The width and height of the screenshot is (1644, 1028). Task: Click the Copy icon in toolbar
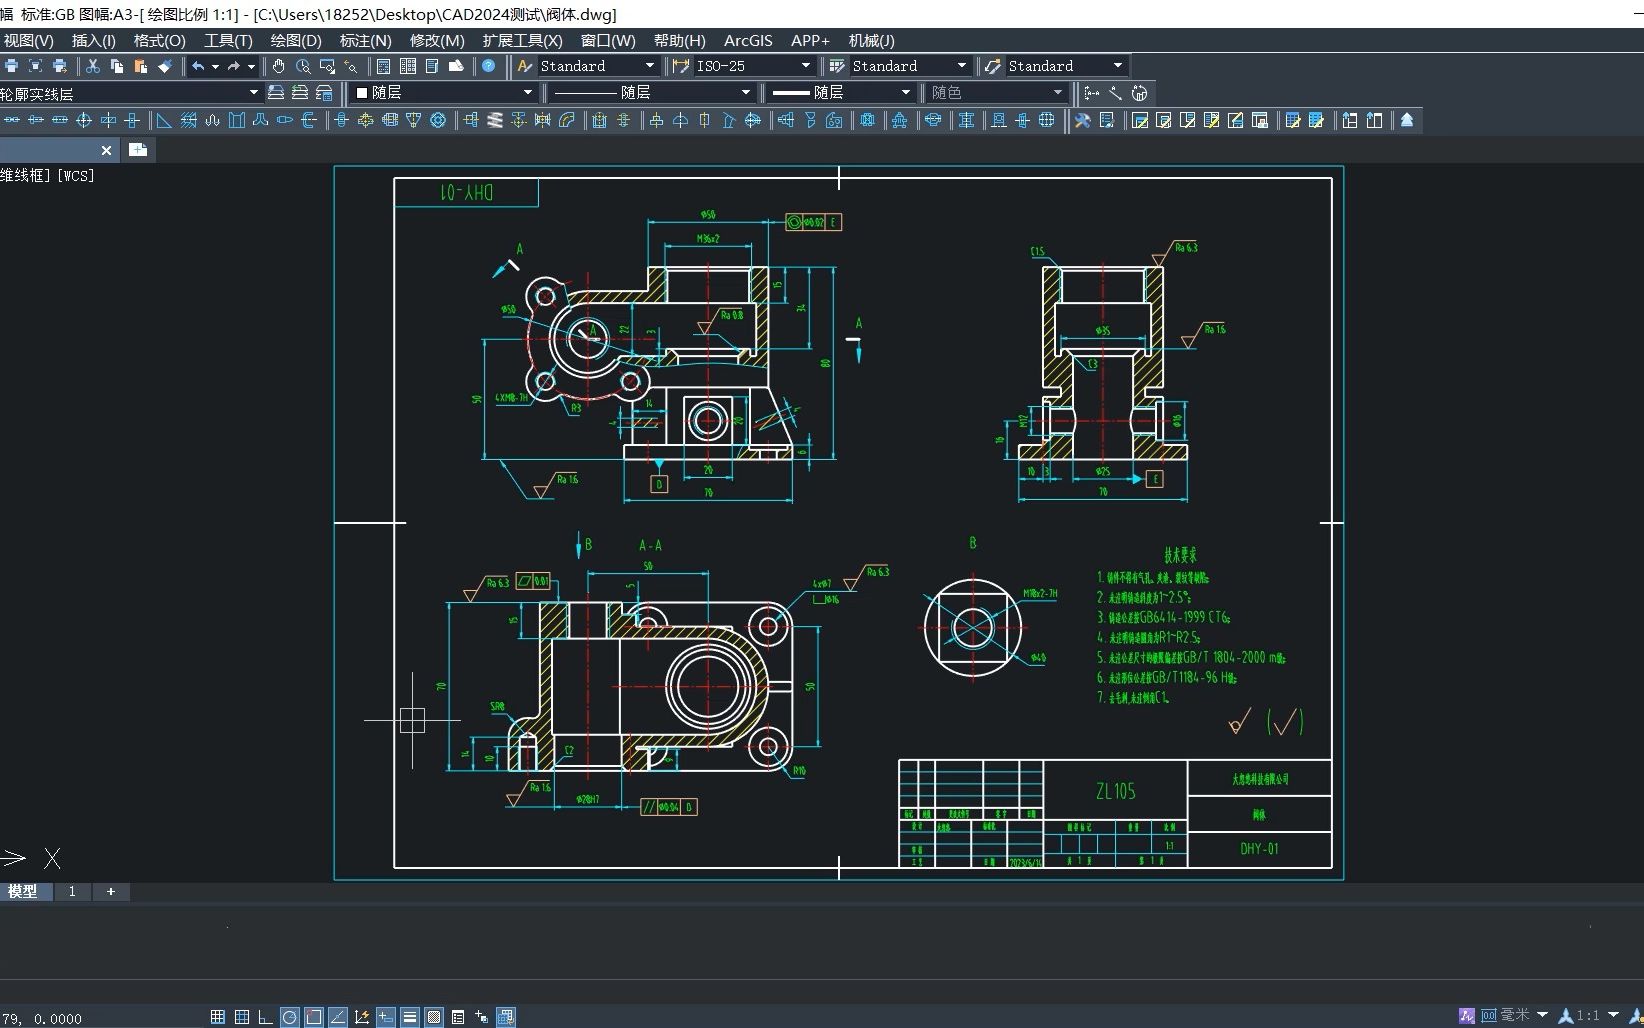pos(117,66)
